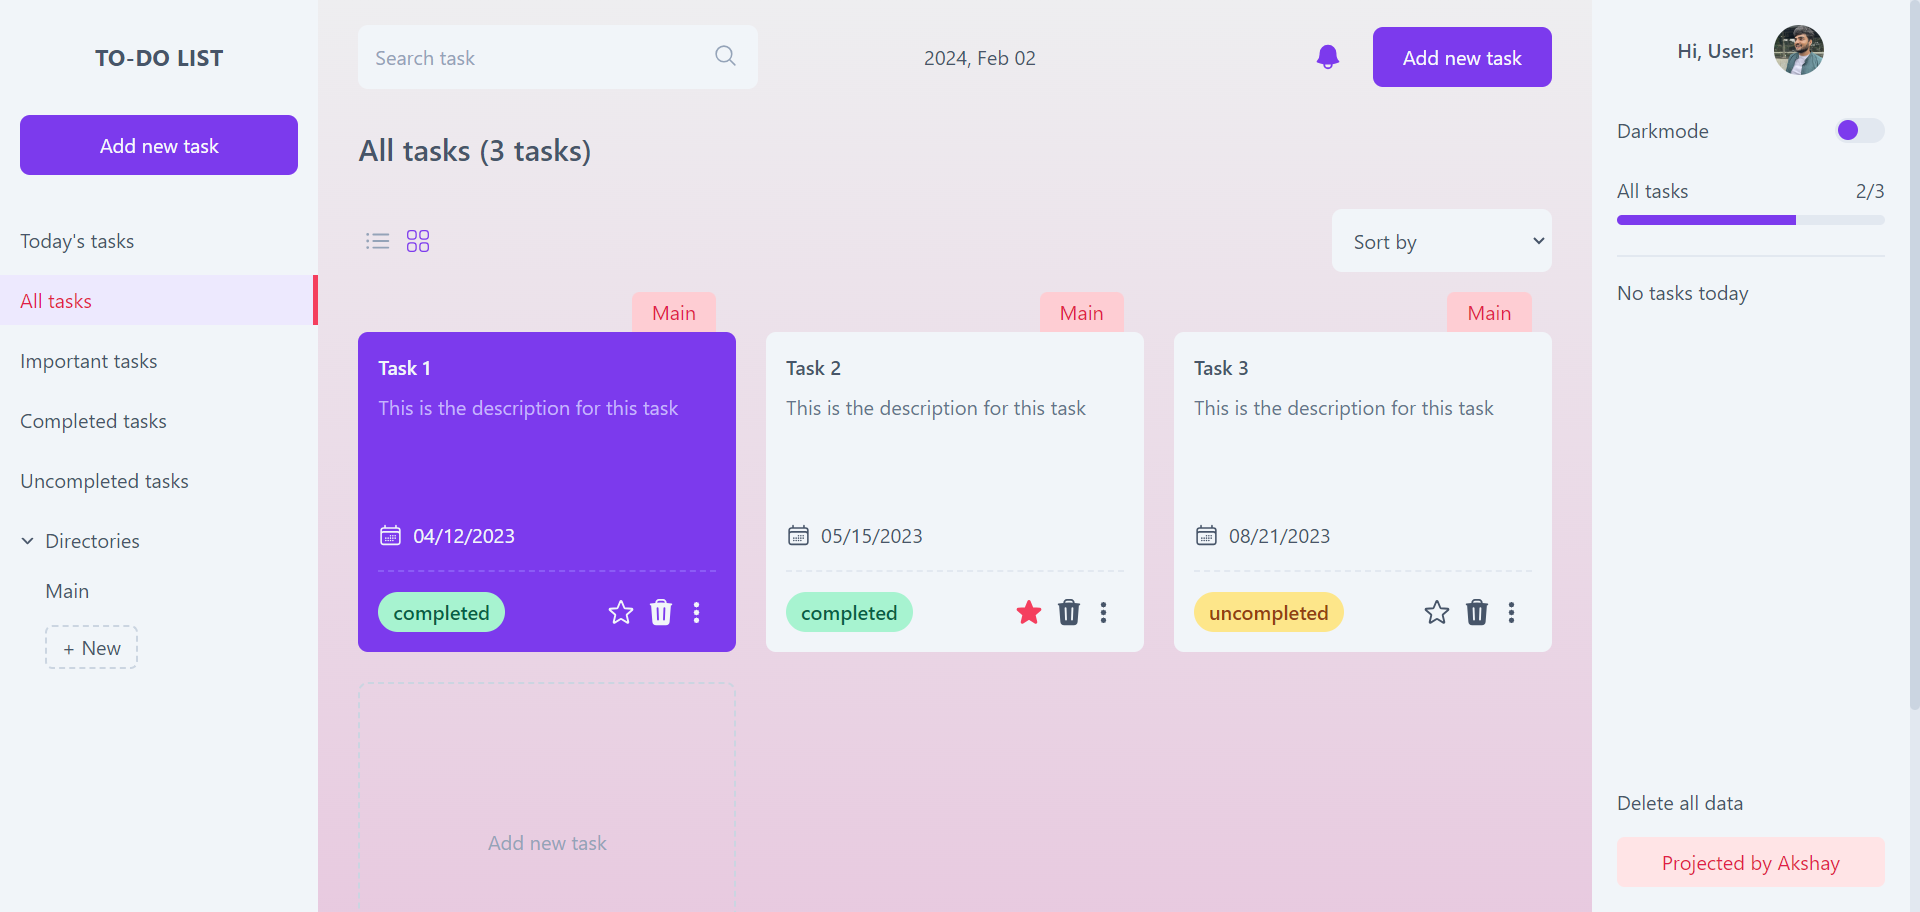Toggle Task 3 uncompleted status badge
The width and height of the screenshot is (1920, 912).
[1268, 613]
